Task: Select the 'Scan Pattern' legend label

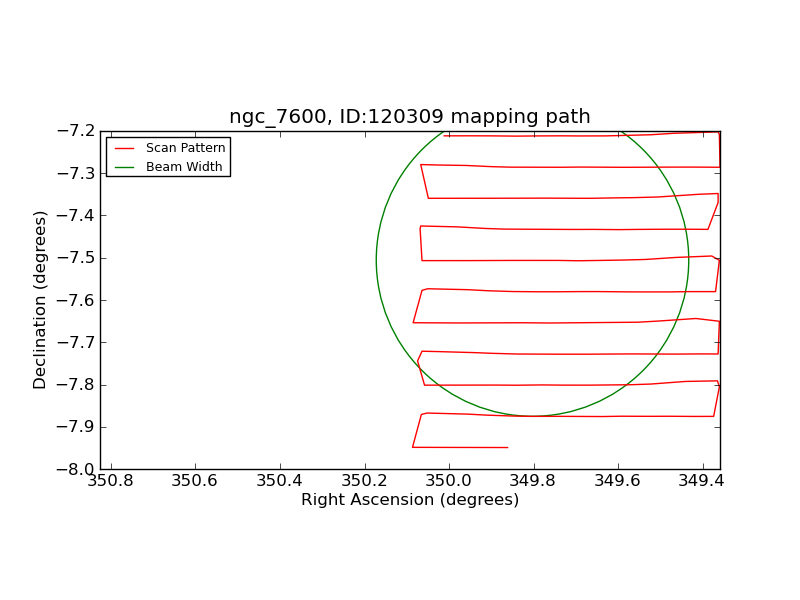Action: click(x=186, y=148)
